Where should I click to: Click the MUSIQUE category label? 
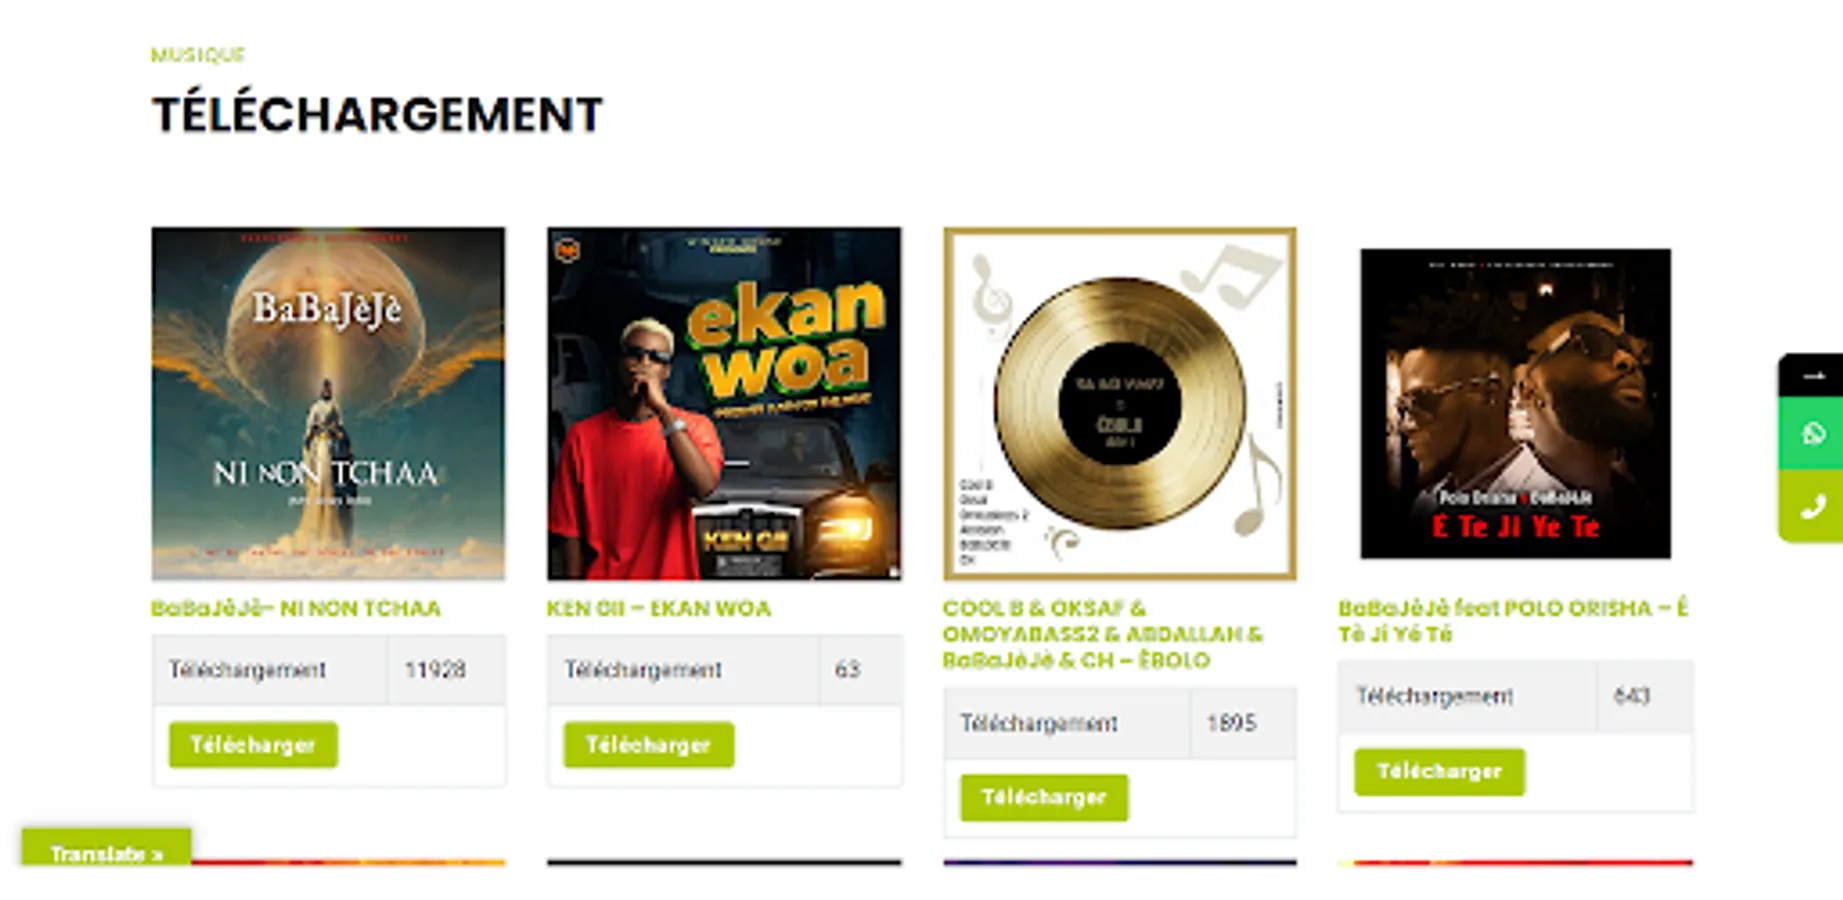coord(198,54)
